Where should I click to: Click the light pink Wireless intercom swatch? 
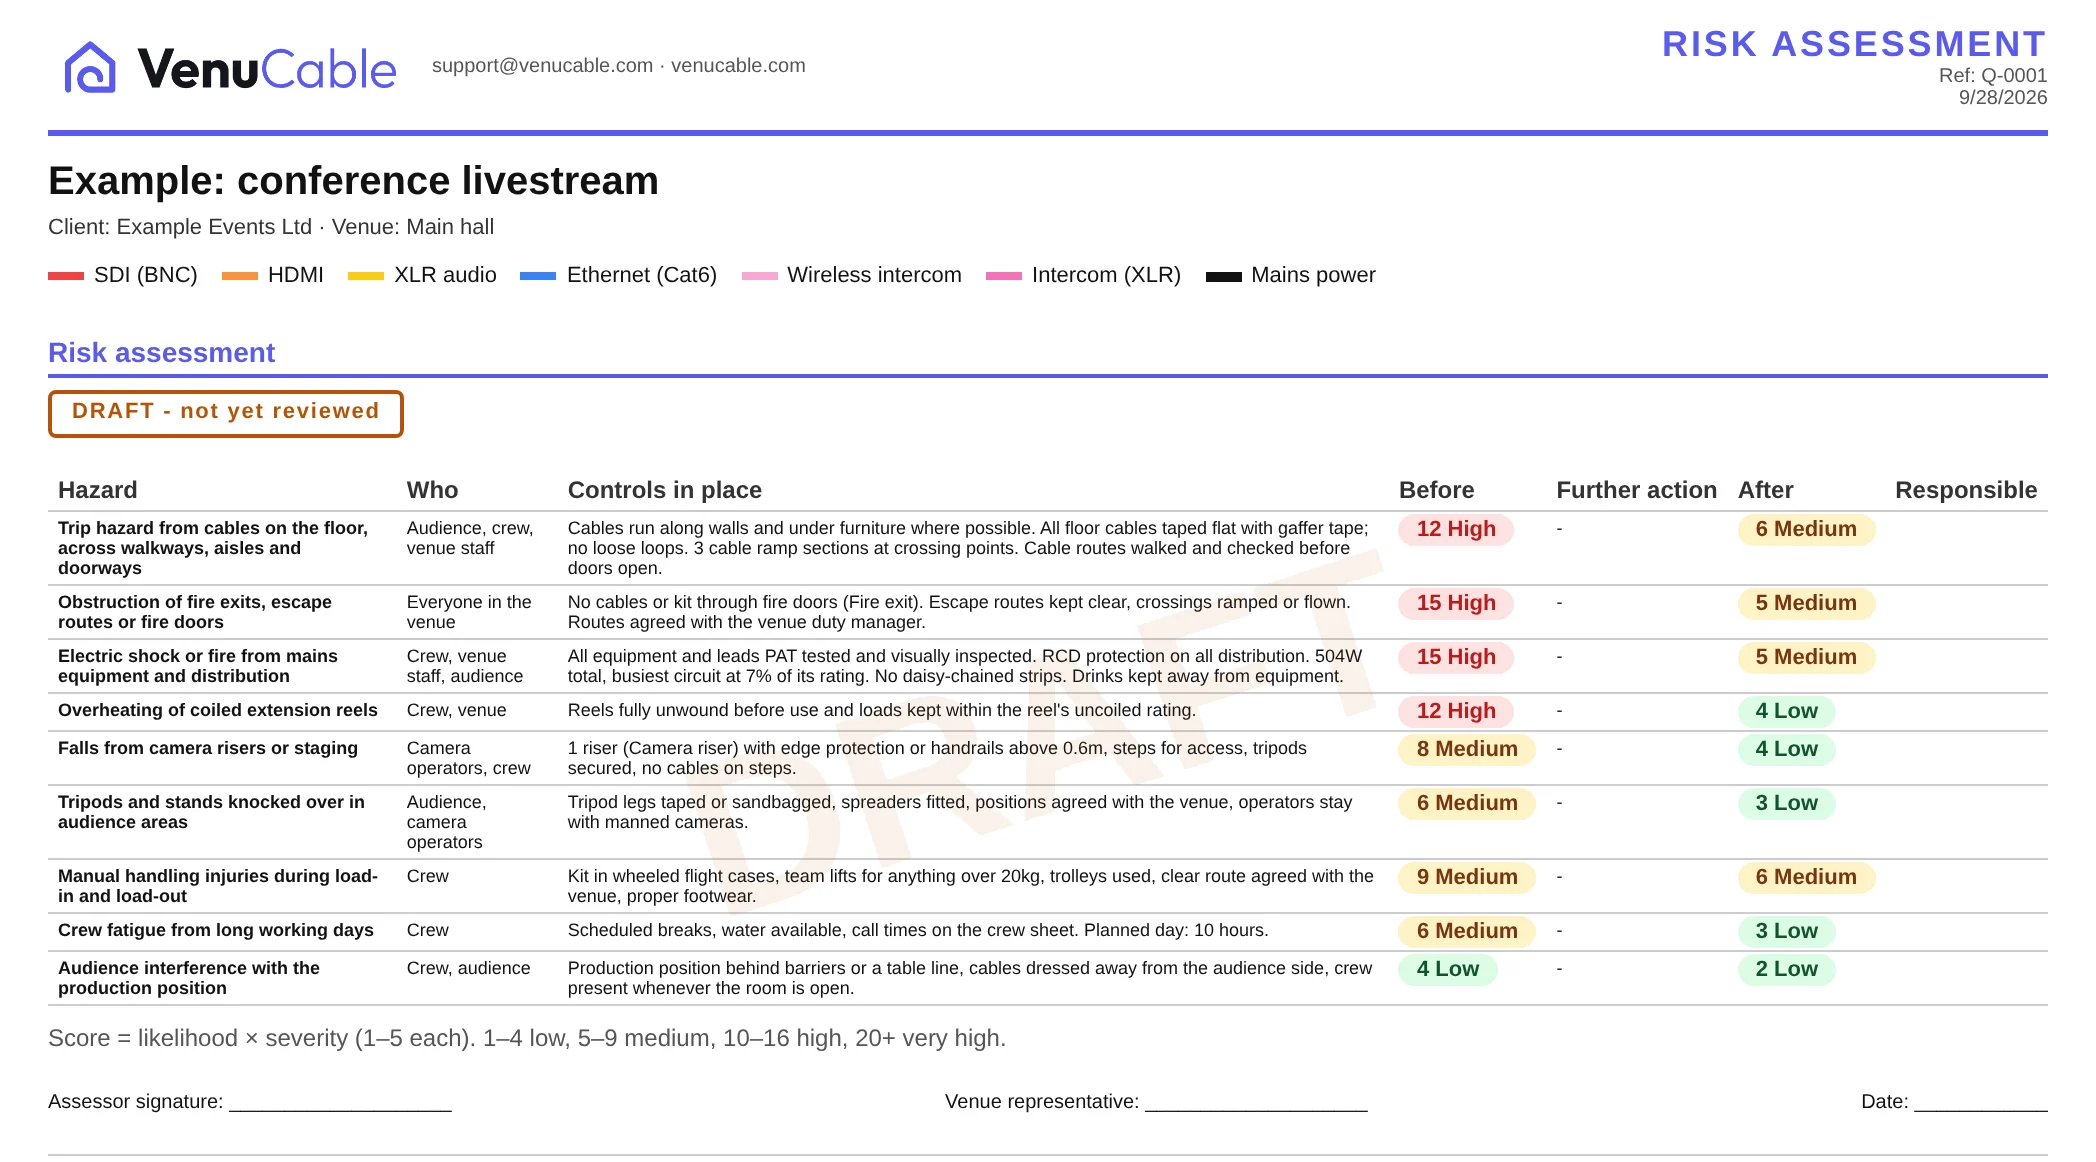(x=760, y=276)
